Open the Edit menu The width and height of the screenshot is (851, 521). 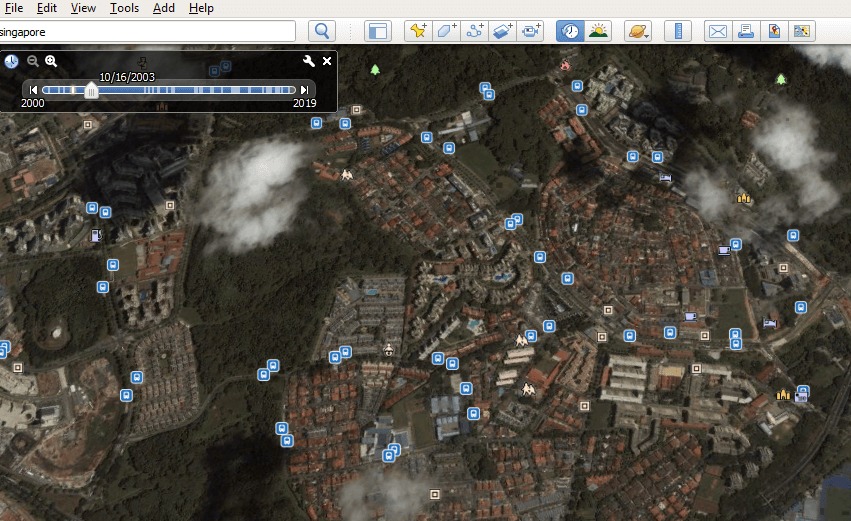[47, 8]
